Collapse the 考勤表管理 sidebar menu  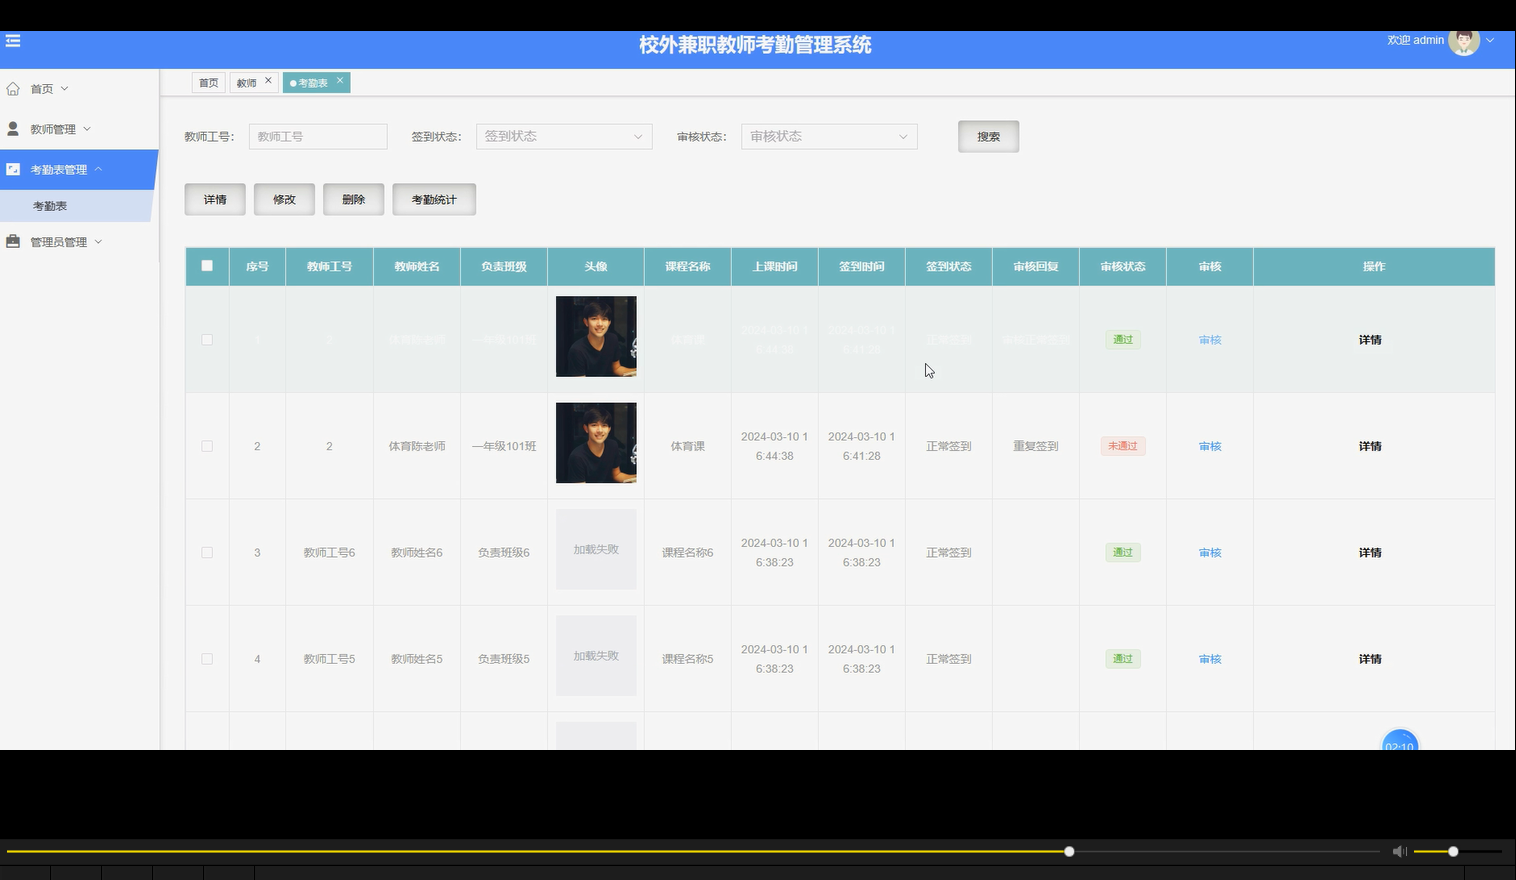78,169
